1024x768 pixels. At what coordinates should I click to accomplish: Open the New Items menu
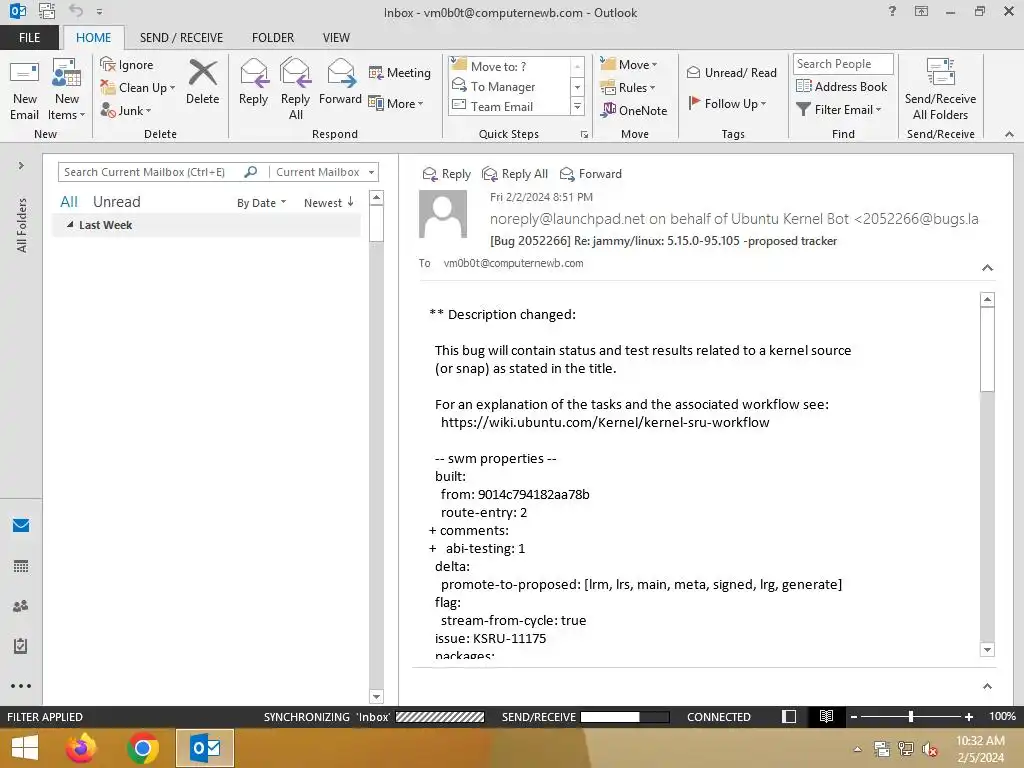point(67,90)
